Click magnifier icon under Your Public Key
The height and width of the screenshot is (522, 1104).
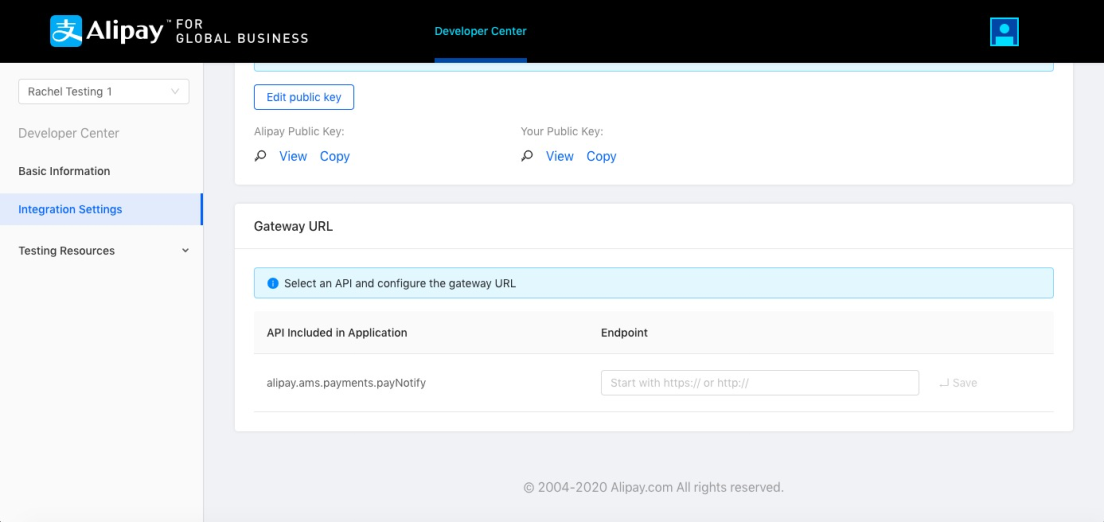527,156
